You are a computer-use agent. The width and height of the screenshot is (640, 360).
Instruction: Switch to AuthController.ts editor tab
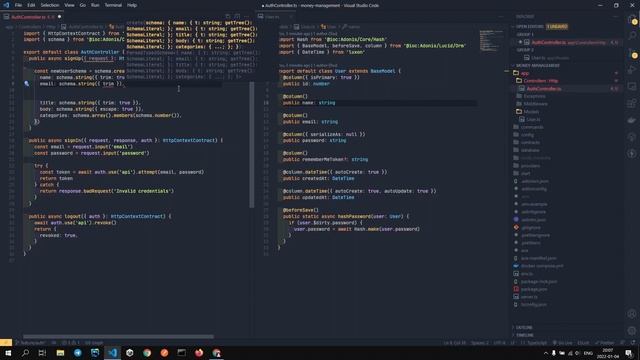[33, 17]
